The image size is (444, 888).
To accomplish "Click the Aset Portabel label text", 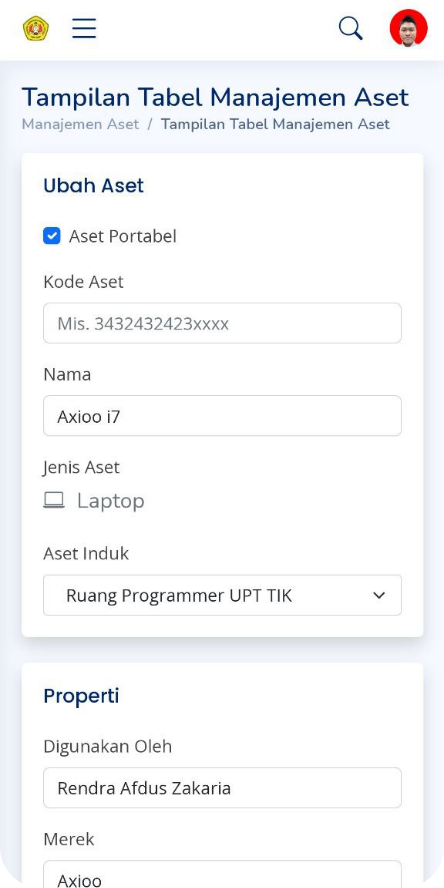I will 122,236.
